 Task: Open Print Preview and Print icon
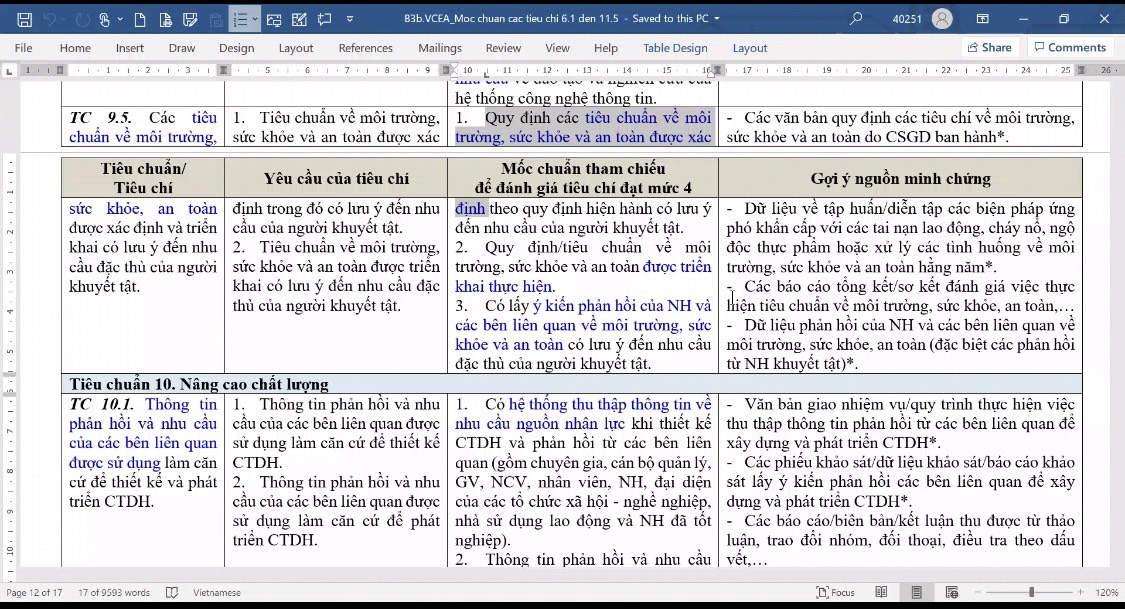(x=165, y=19)
